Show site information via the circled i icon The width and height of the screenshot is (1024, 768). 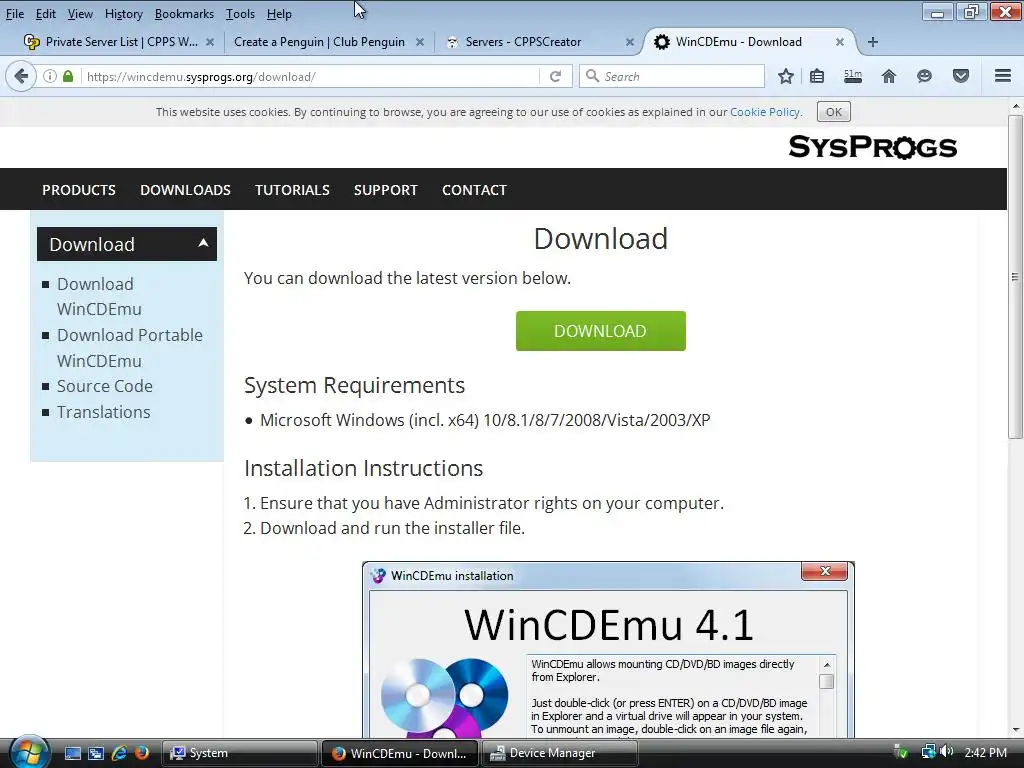[50, 76]
